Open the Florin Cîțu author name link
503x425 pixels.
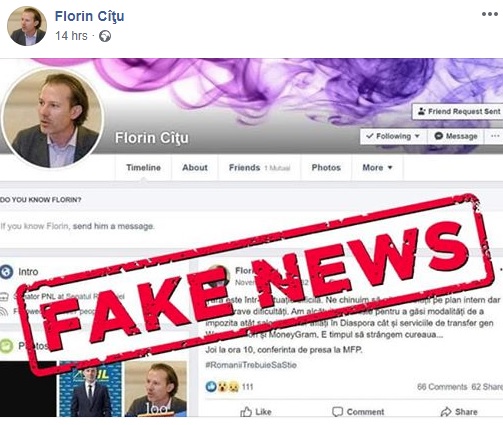pos(89,16)
